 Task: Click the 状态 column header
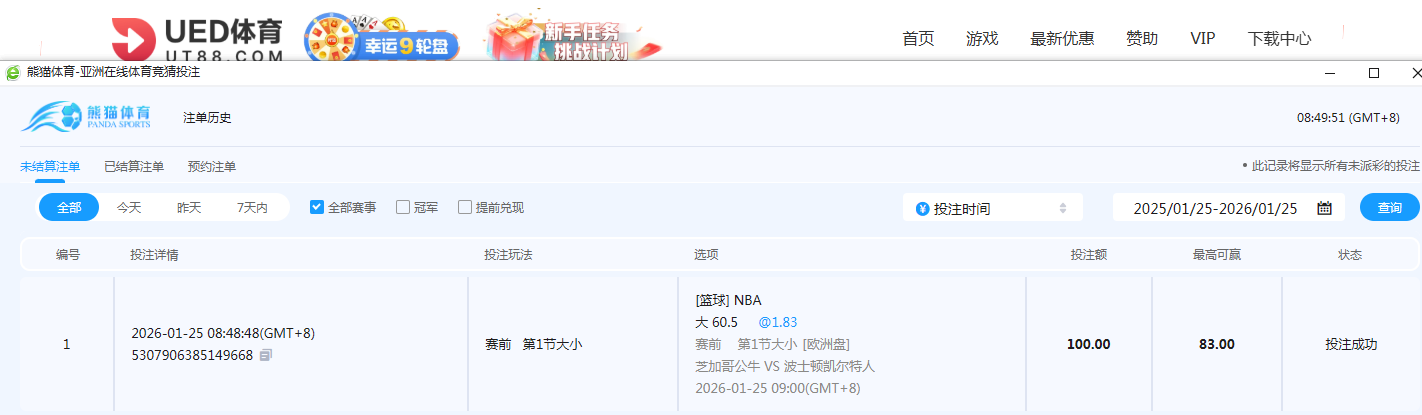pos(1350,255)
